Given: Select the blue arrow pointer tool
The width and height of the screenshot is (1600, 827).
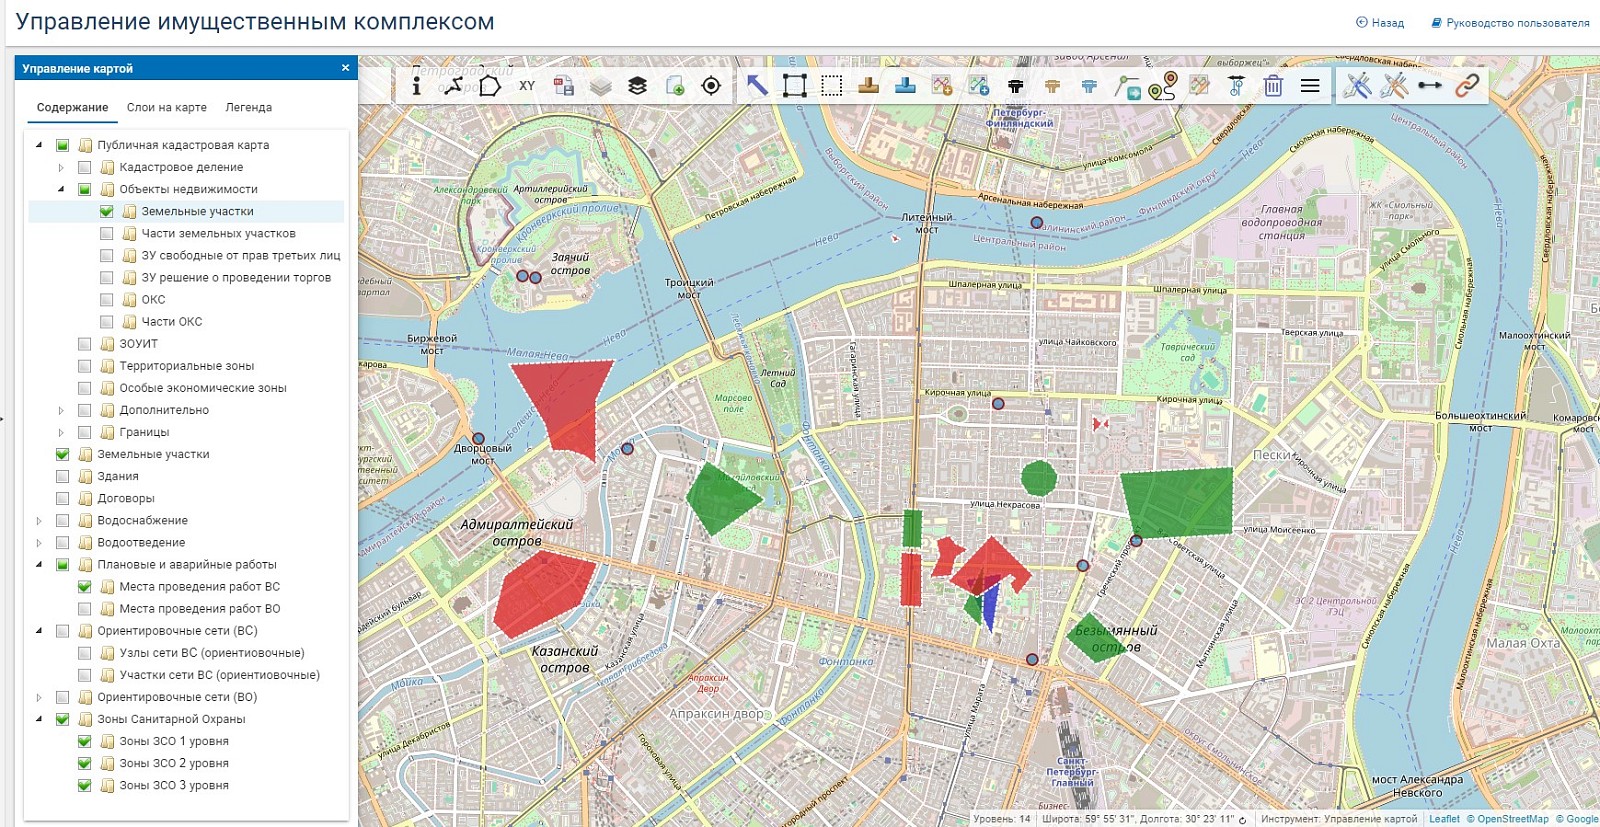Looking at the screenshot, I should 757,85.
